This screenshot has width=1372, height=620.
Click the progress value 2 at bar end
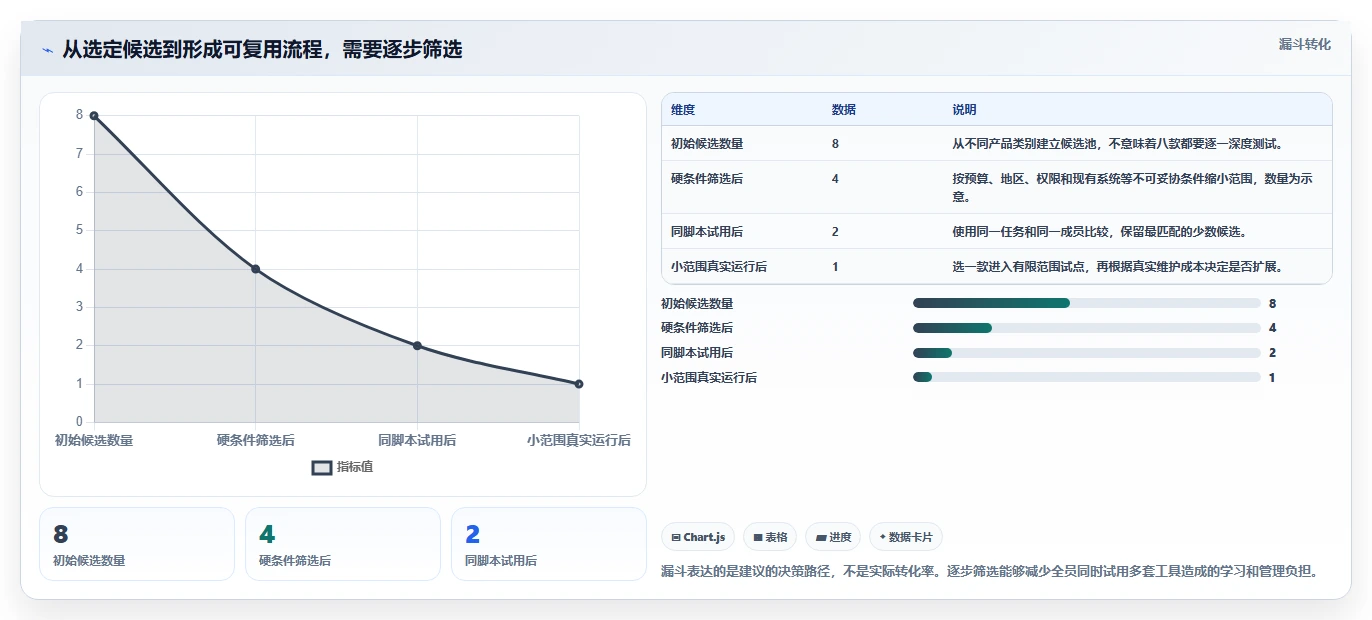tap(1272, 353)
